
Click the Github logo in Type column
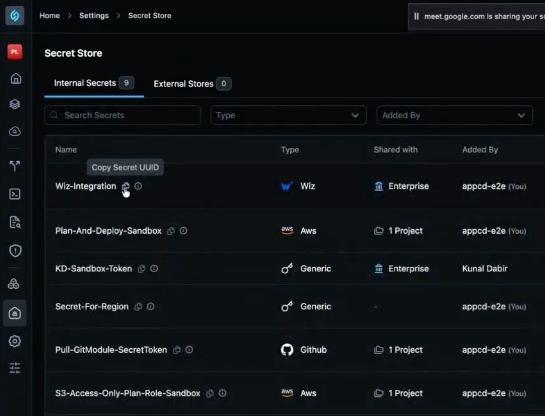287,350
